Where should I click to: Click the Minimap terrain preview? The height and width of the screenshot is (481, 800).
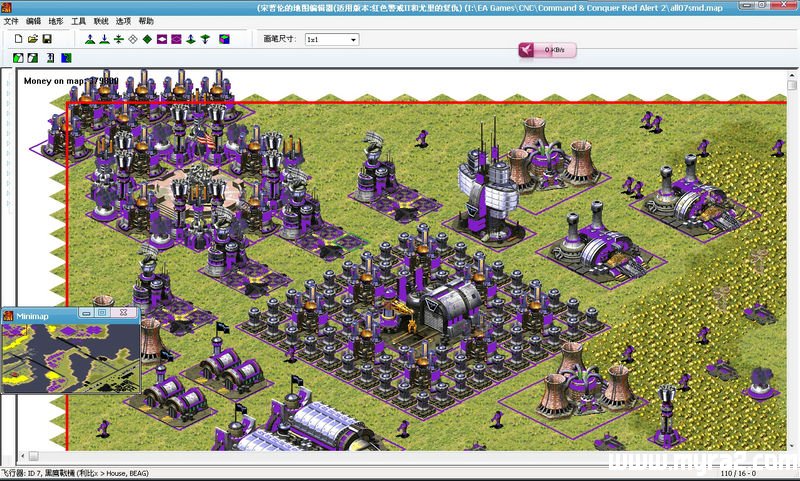tap(71, 358)
